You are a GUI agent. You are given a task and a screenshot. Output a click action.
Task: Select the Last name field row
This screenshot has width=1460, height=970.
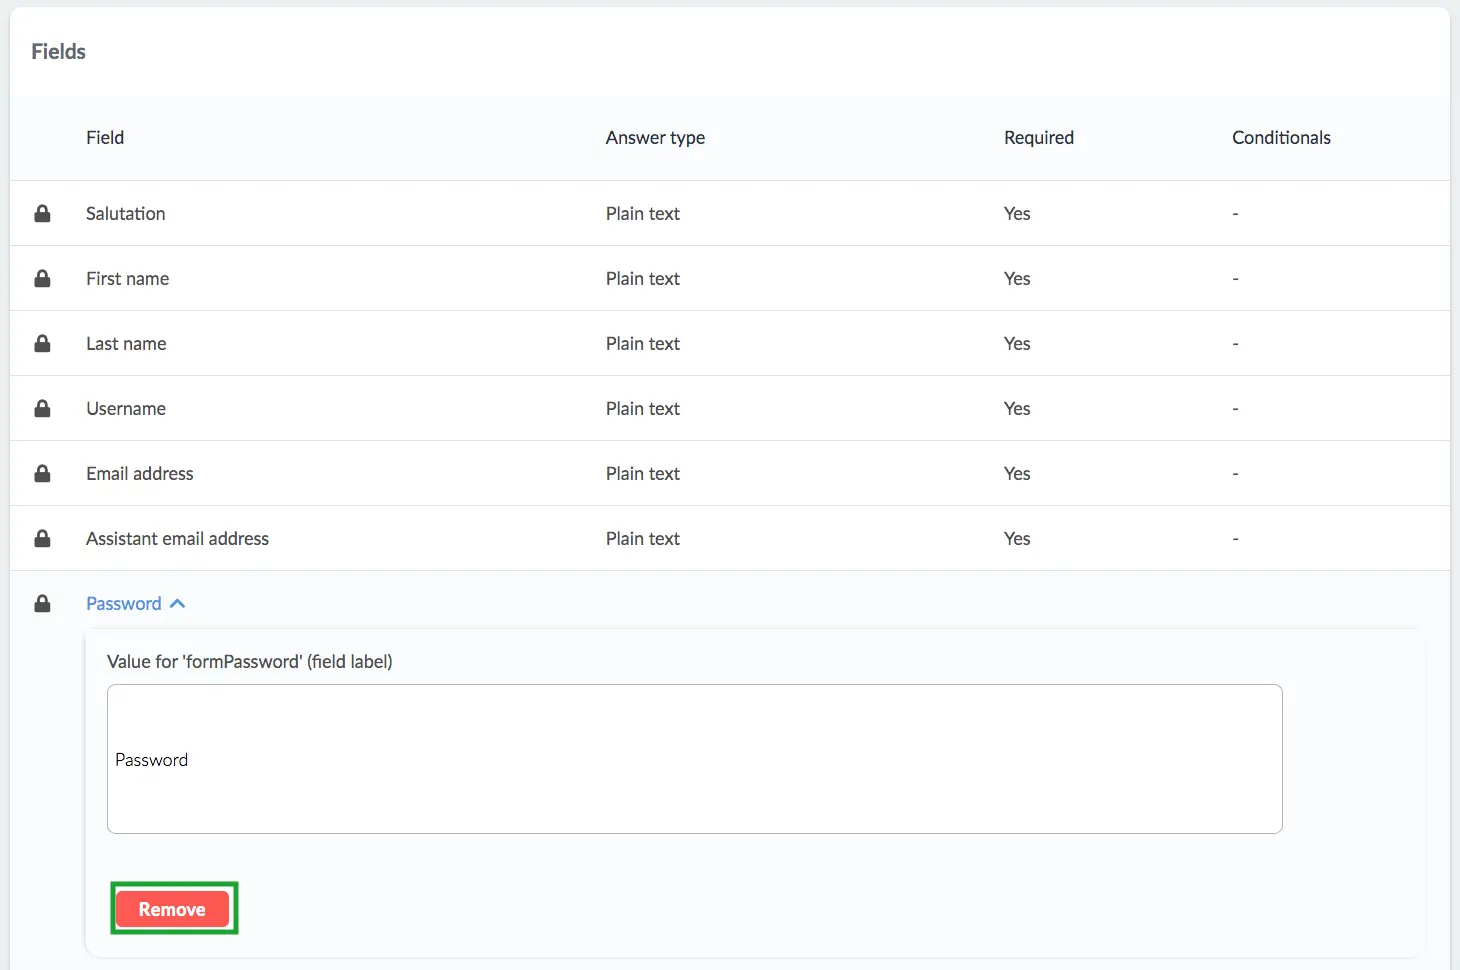coord(730,343)
